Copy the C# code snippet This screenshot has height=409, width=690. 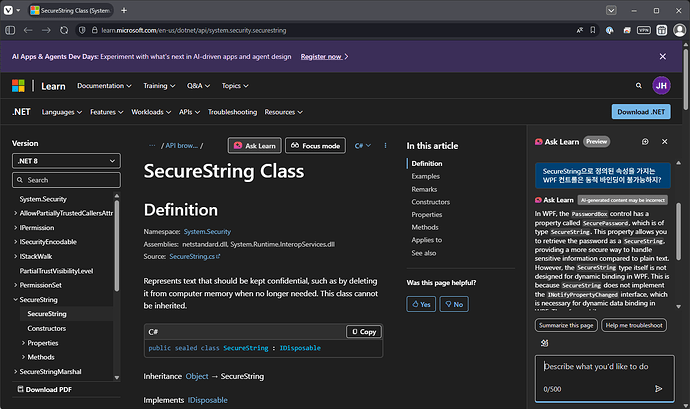pyautogui.click(x=364, y=331)
